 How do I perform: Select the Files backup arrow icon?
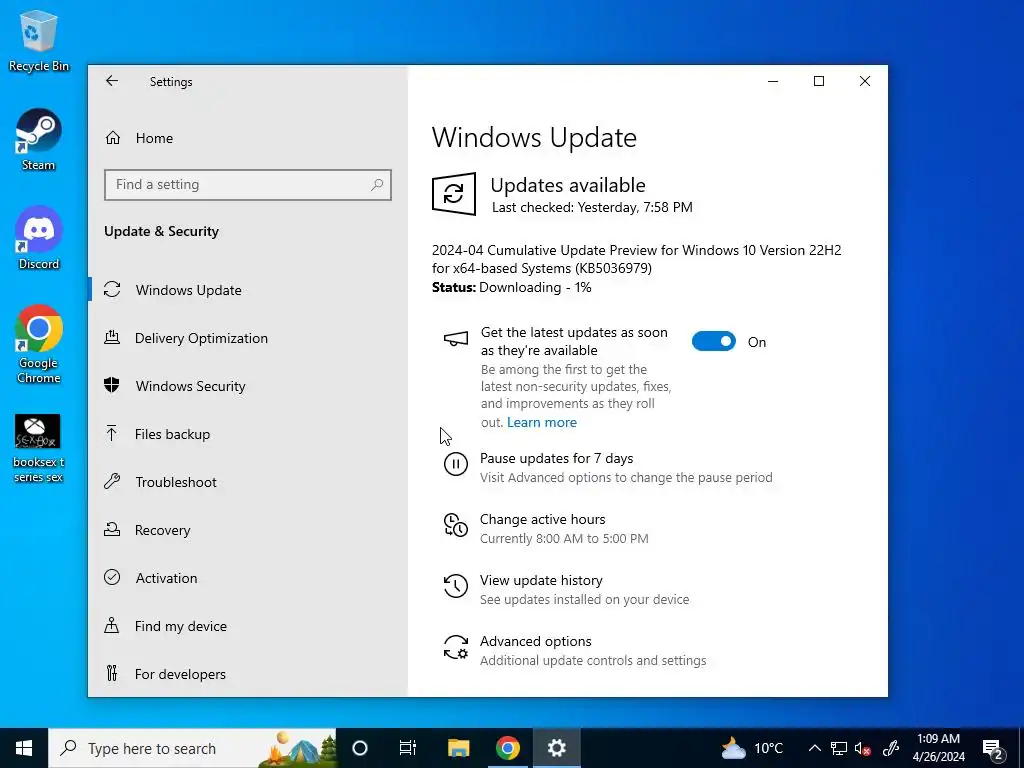(112, 434)
